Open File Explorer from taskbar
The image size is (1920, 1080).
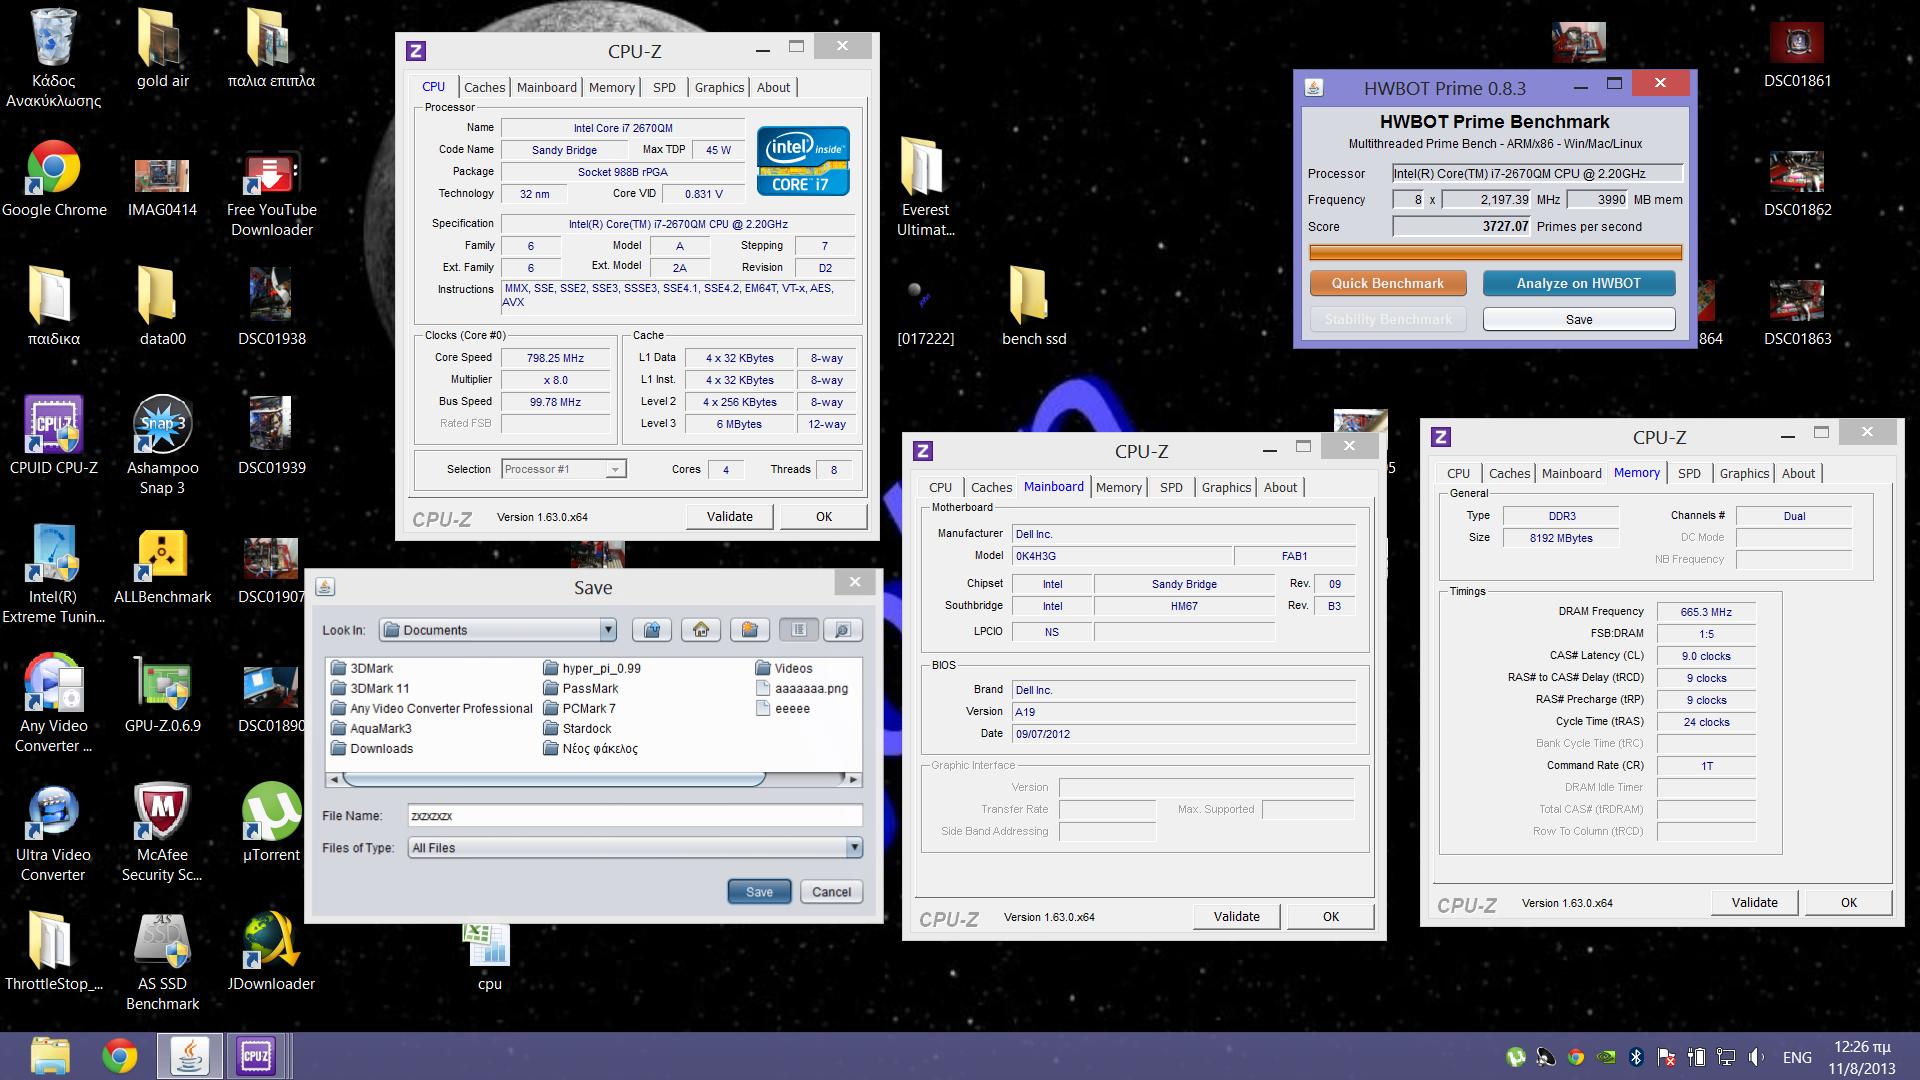point(50,1056)
